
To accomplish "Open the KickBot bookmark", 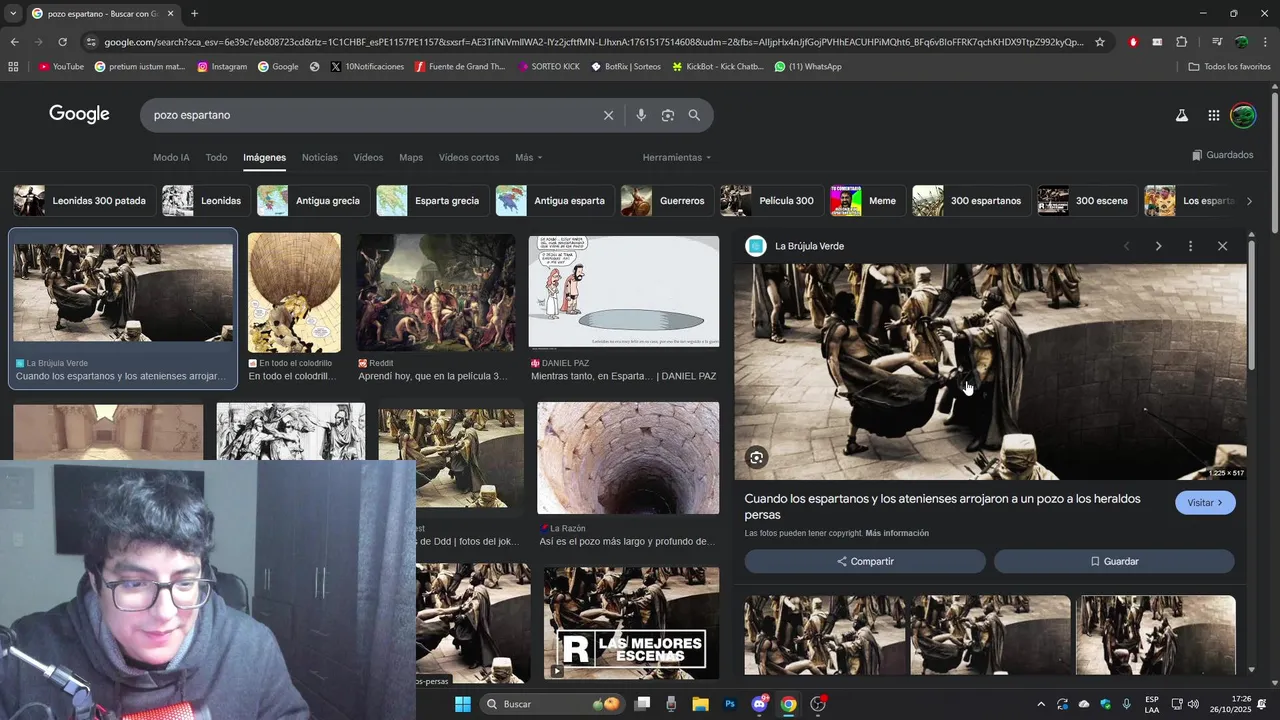I will click(718, 67).
